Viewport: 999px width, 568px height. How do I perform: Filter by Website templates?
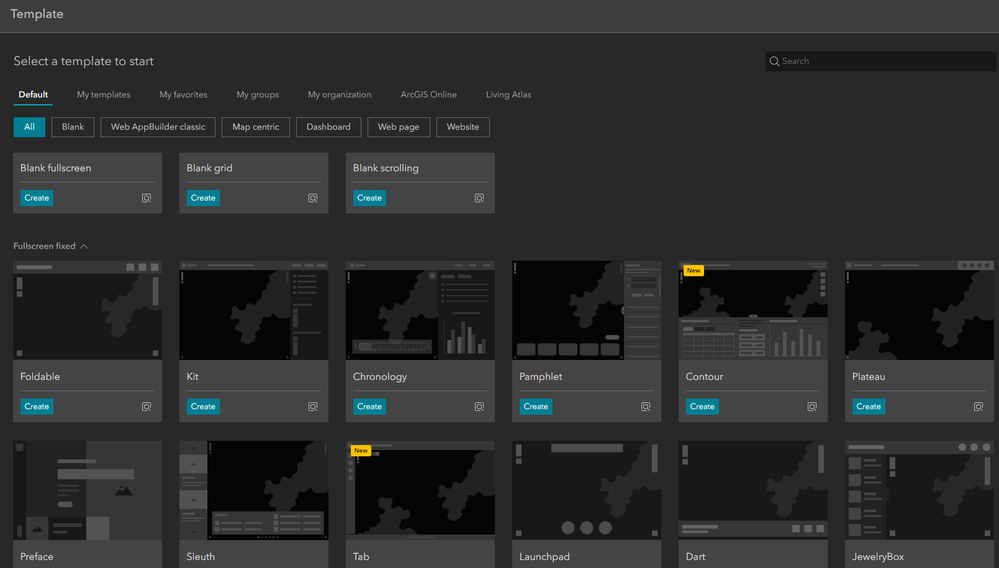click(463, 127)
